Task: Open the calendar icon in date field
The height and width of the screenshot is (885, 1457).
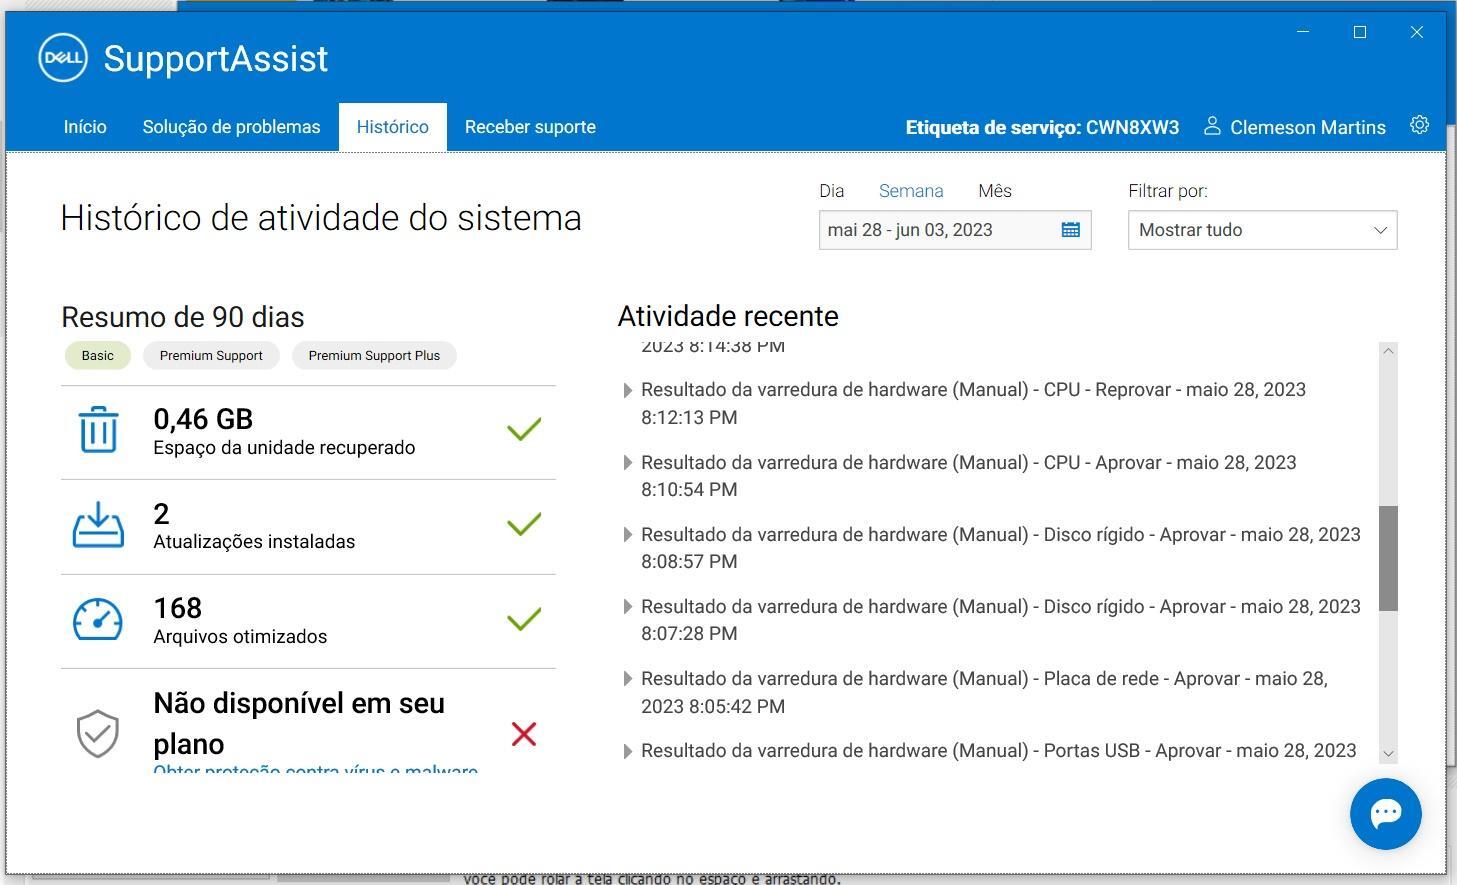Action: (1070, 230)
